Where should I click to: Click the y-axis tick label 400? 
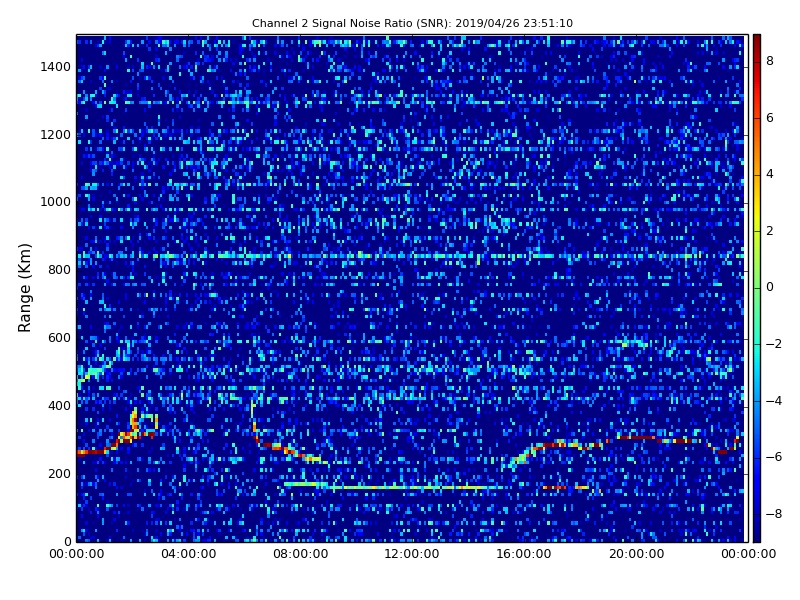59,406
